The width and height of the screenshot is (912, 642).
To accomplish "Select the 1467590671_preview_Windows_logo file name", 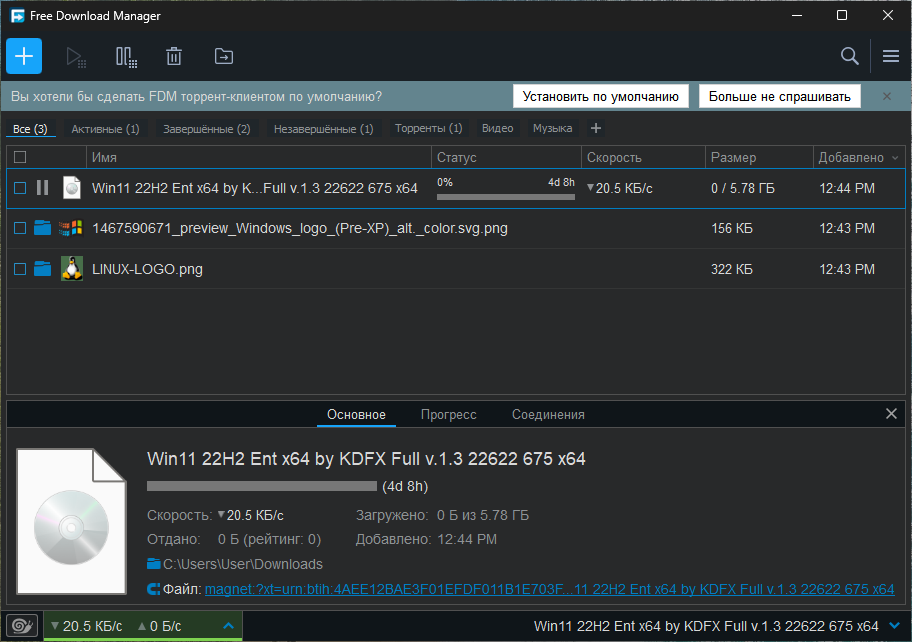I will coord(300,228).
